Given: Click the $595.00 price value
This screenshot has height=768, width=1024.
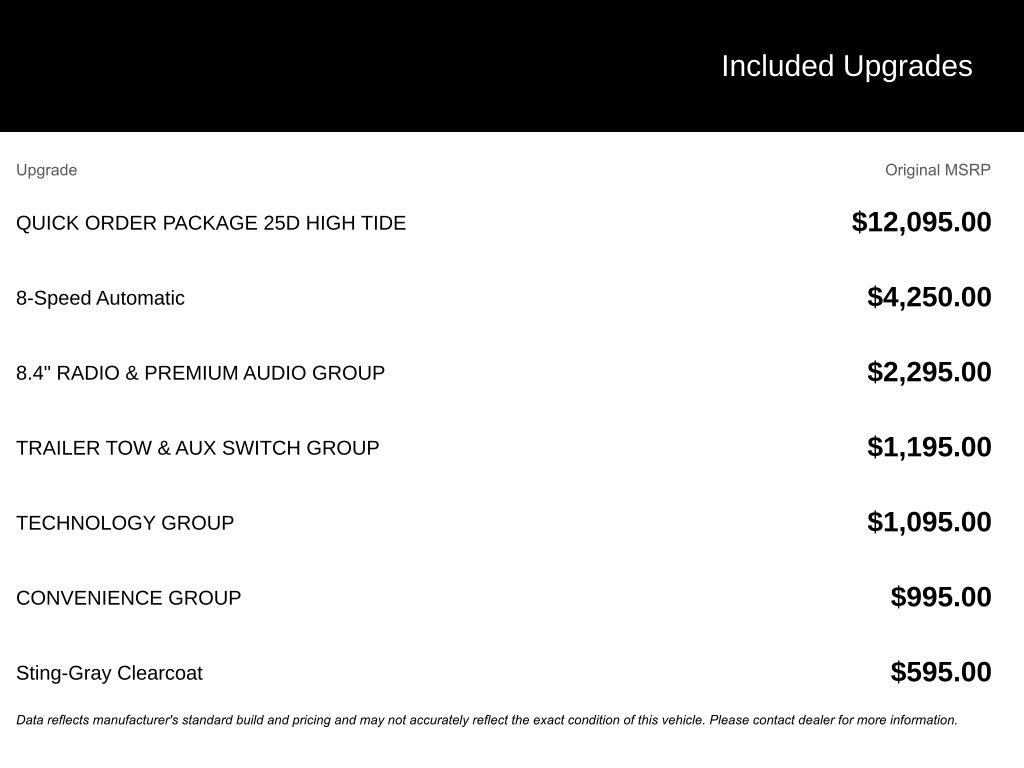Looking at the screenshot, I should pyautogui.click(x=940, y=673).
